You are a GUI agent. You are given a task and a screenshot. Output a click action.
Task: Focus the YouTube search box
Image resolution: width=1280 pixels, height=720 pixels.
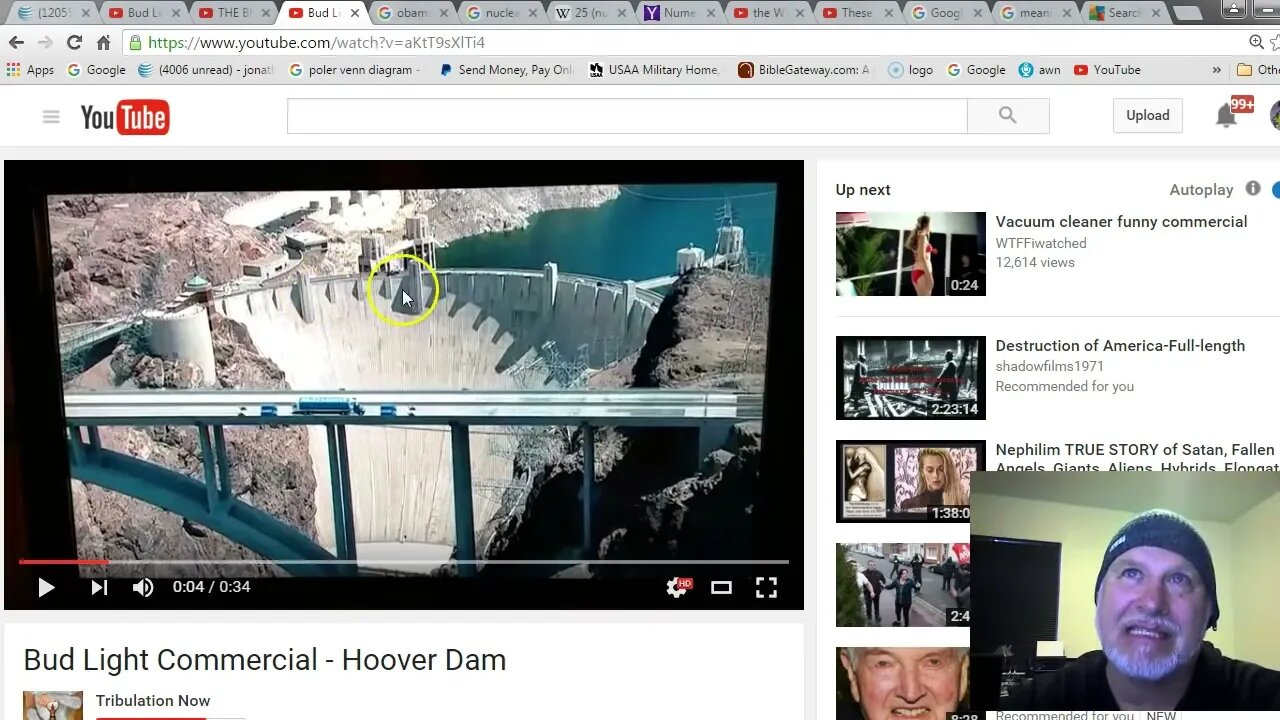tap(627, 116)
